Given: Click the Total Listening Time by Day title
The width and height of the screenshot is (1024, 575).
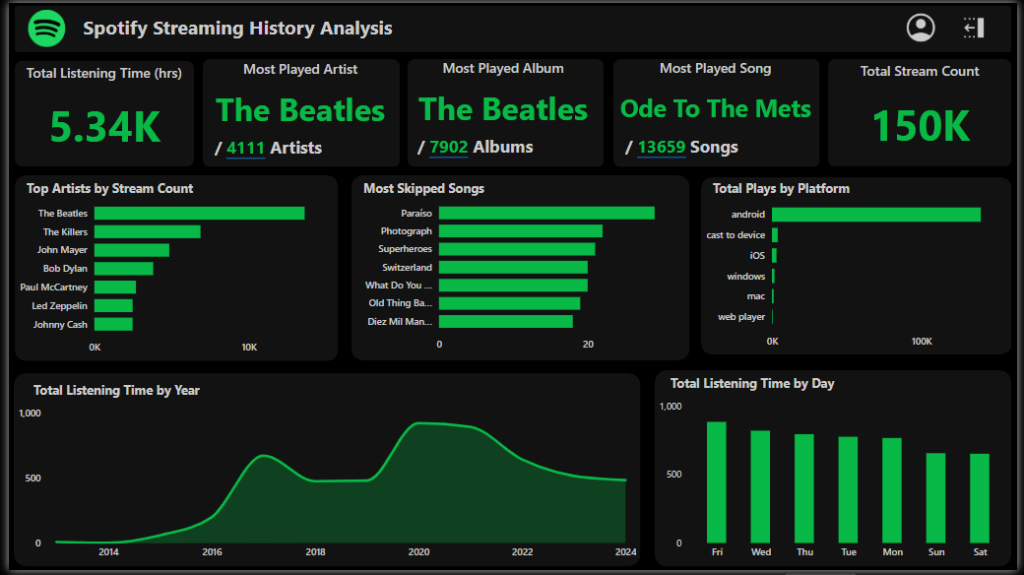Looking at the screenshot, I should (x=752, y=384).
